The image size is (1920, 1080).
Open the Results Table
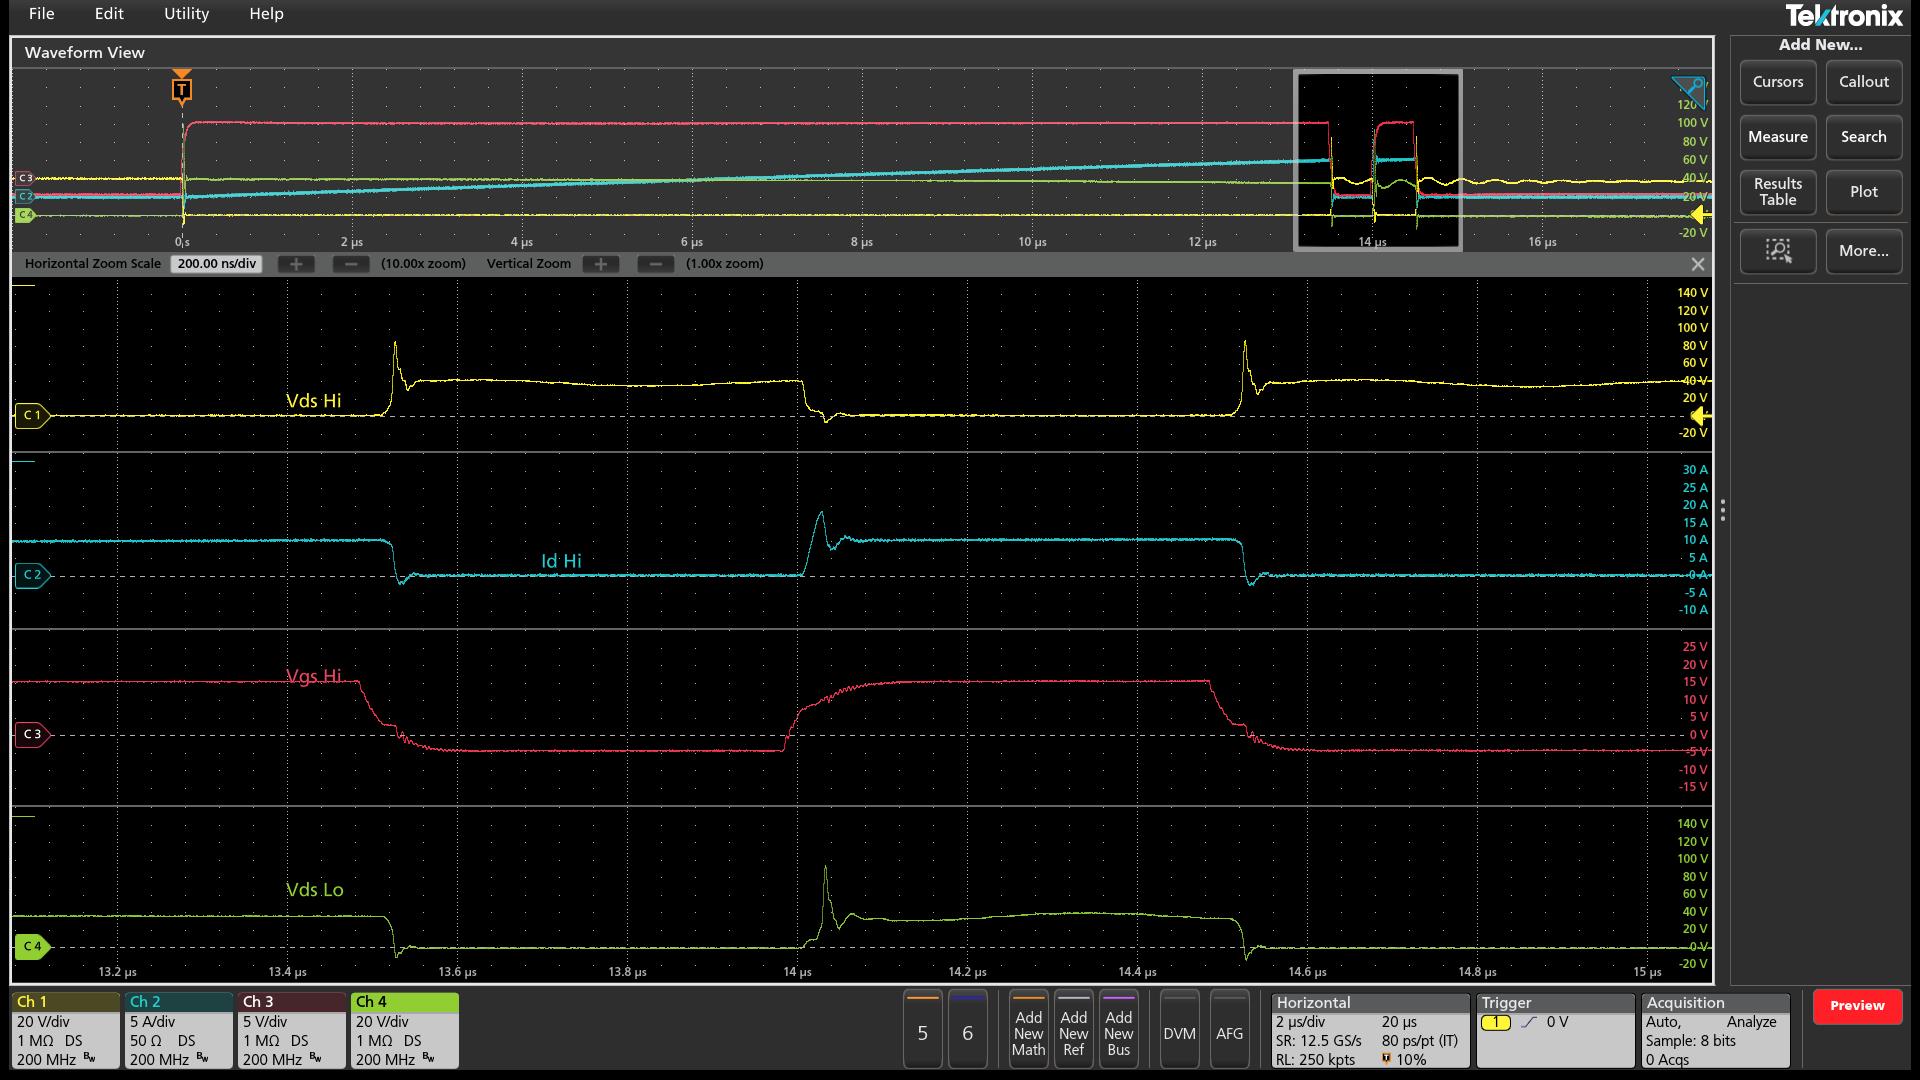(1777, 192)
